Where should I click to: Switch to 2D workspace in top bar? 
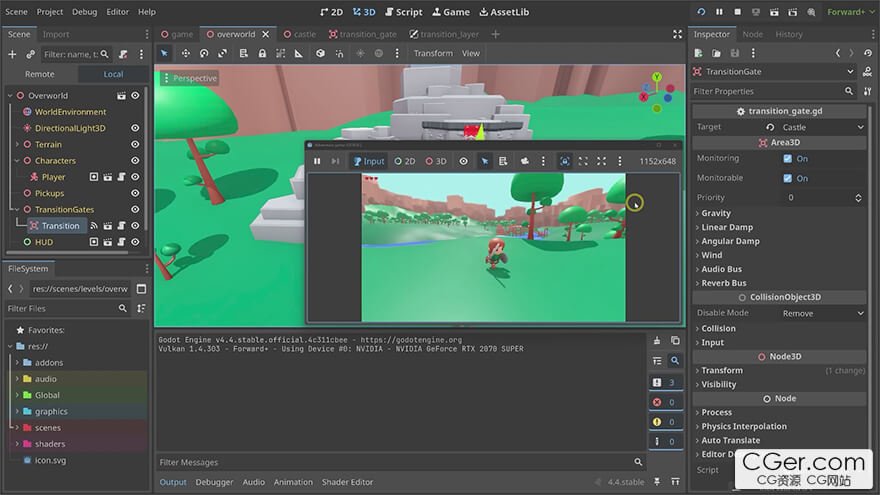[331, 12]
